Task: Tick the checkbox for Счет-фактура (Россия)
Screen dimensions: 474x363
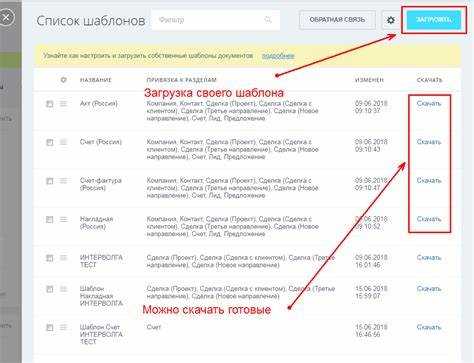Action: (x=49, y=181)
